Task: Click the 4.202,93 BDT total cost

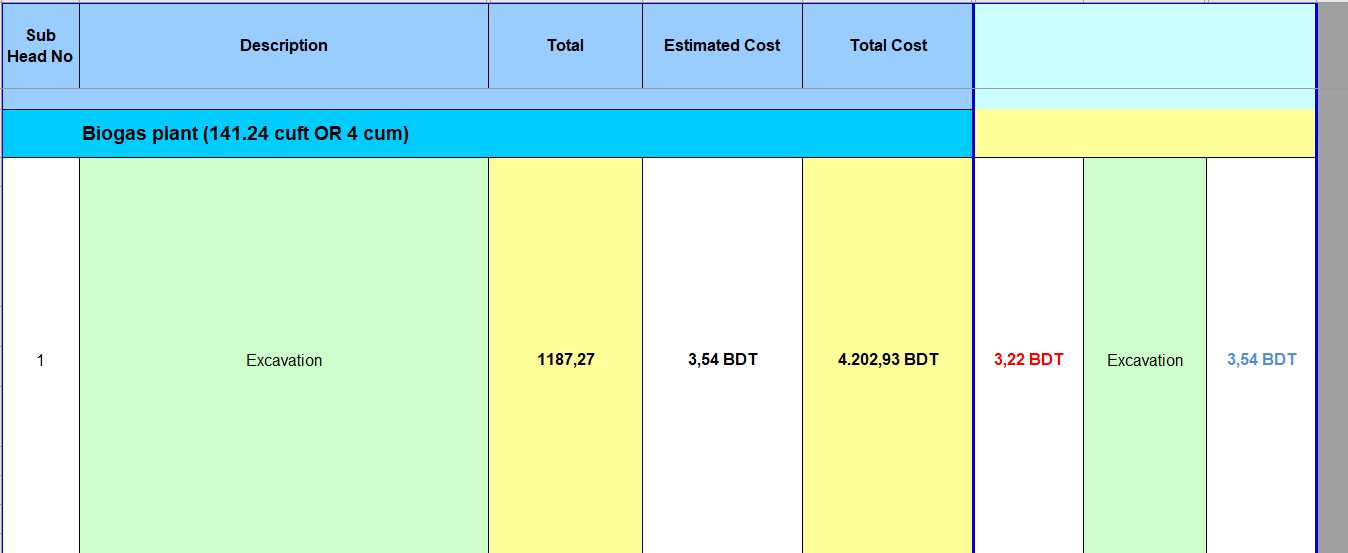Action: 888,360
